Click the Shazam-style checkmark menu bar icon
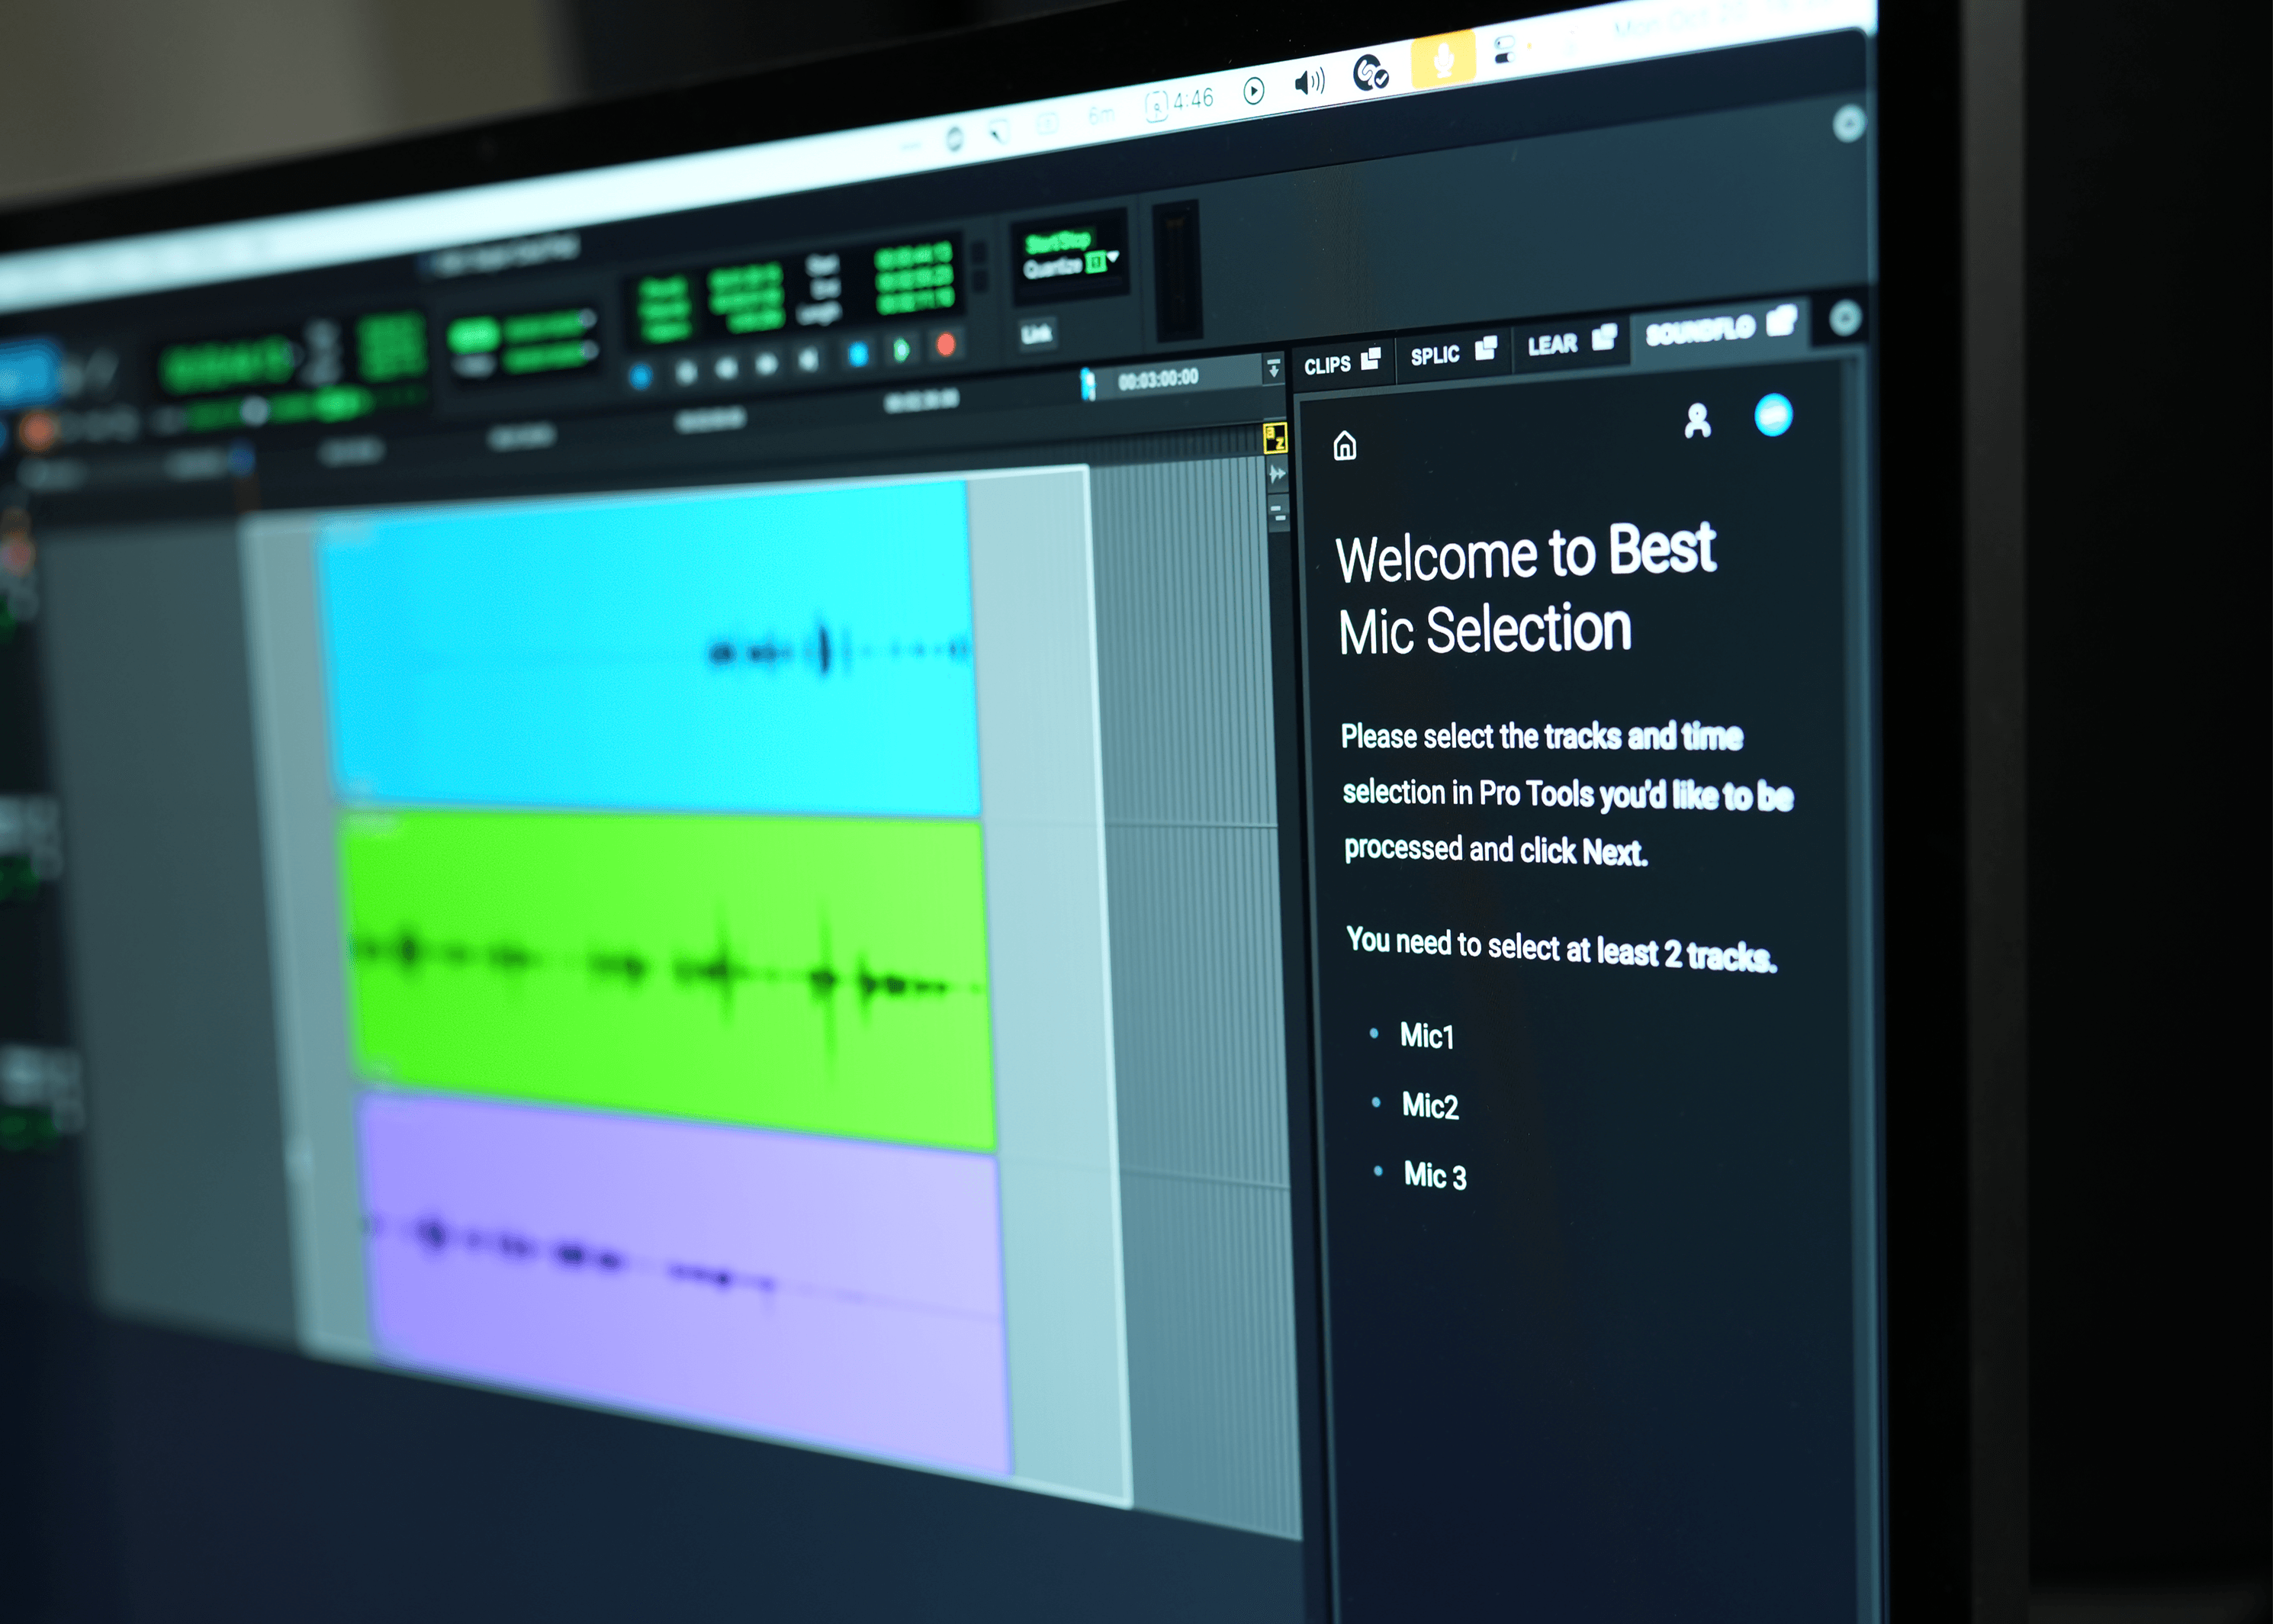 click(1369, 73)
